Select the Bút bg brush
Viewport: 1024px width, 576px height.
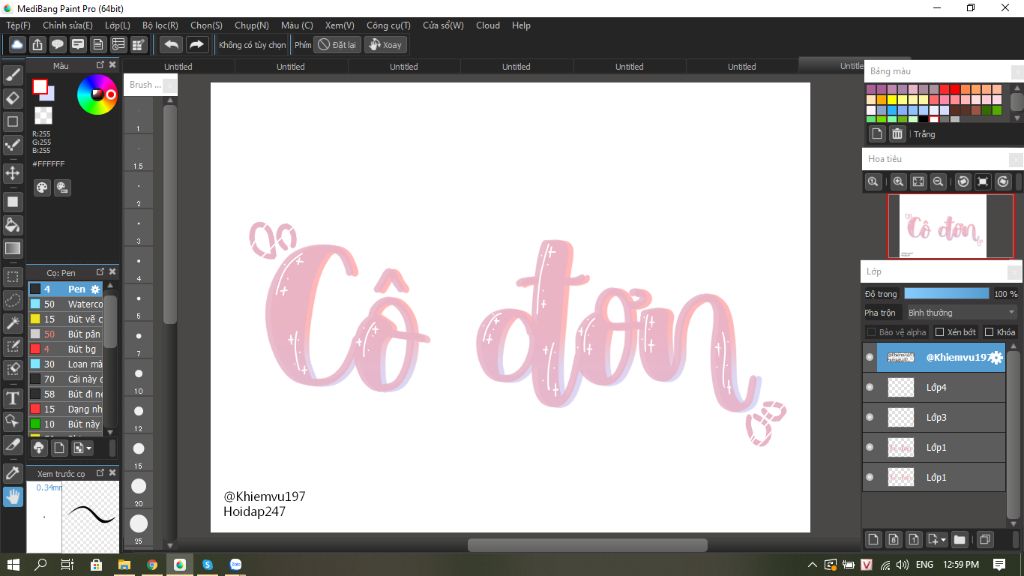pos(65,349)
